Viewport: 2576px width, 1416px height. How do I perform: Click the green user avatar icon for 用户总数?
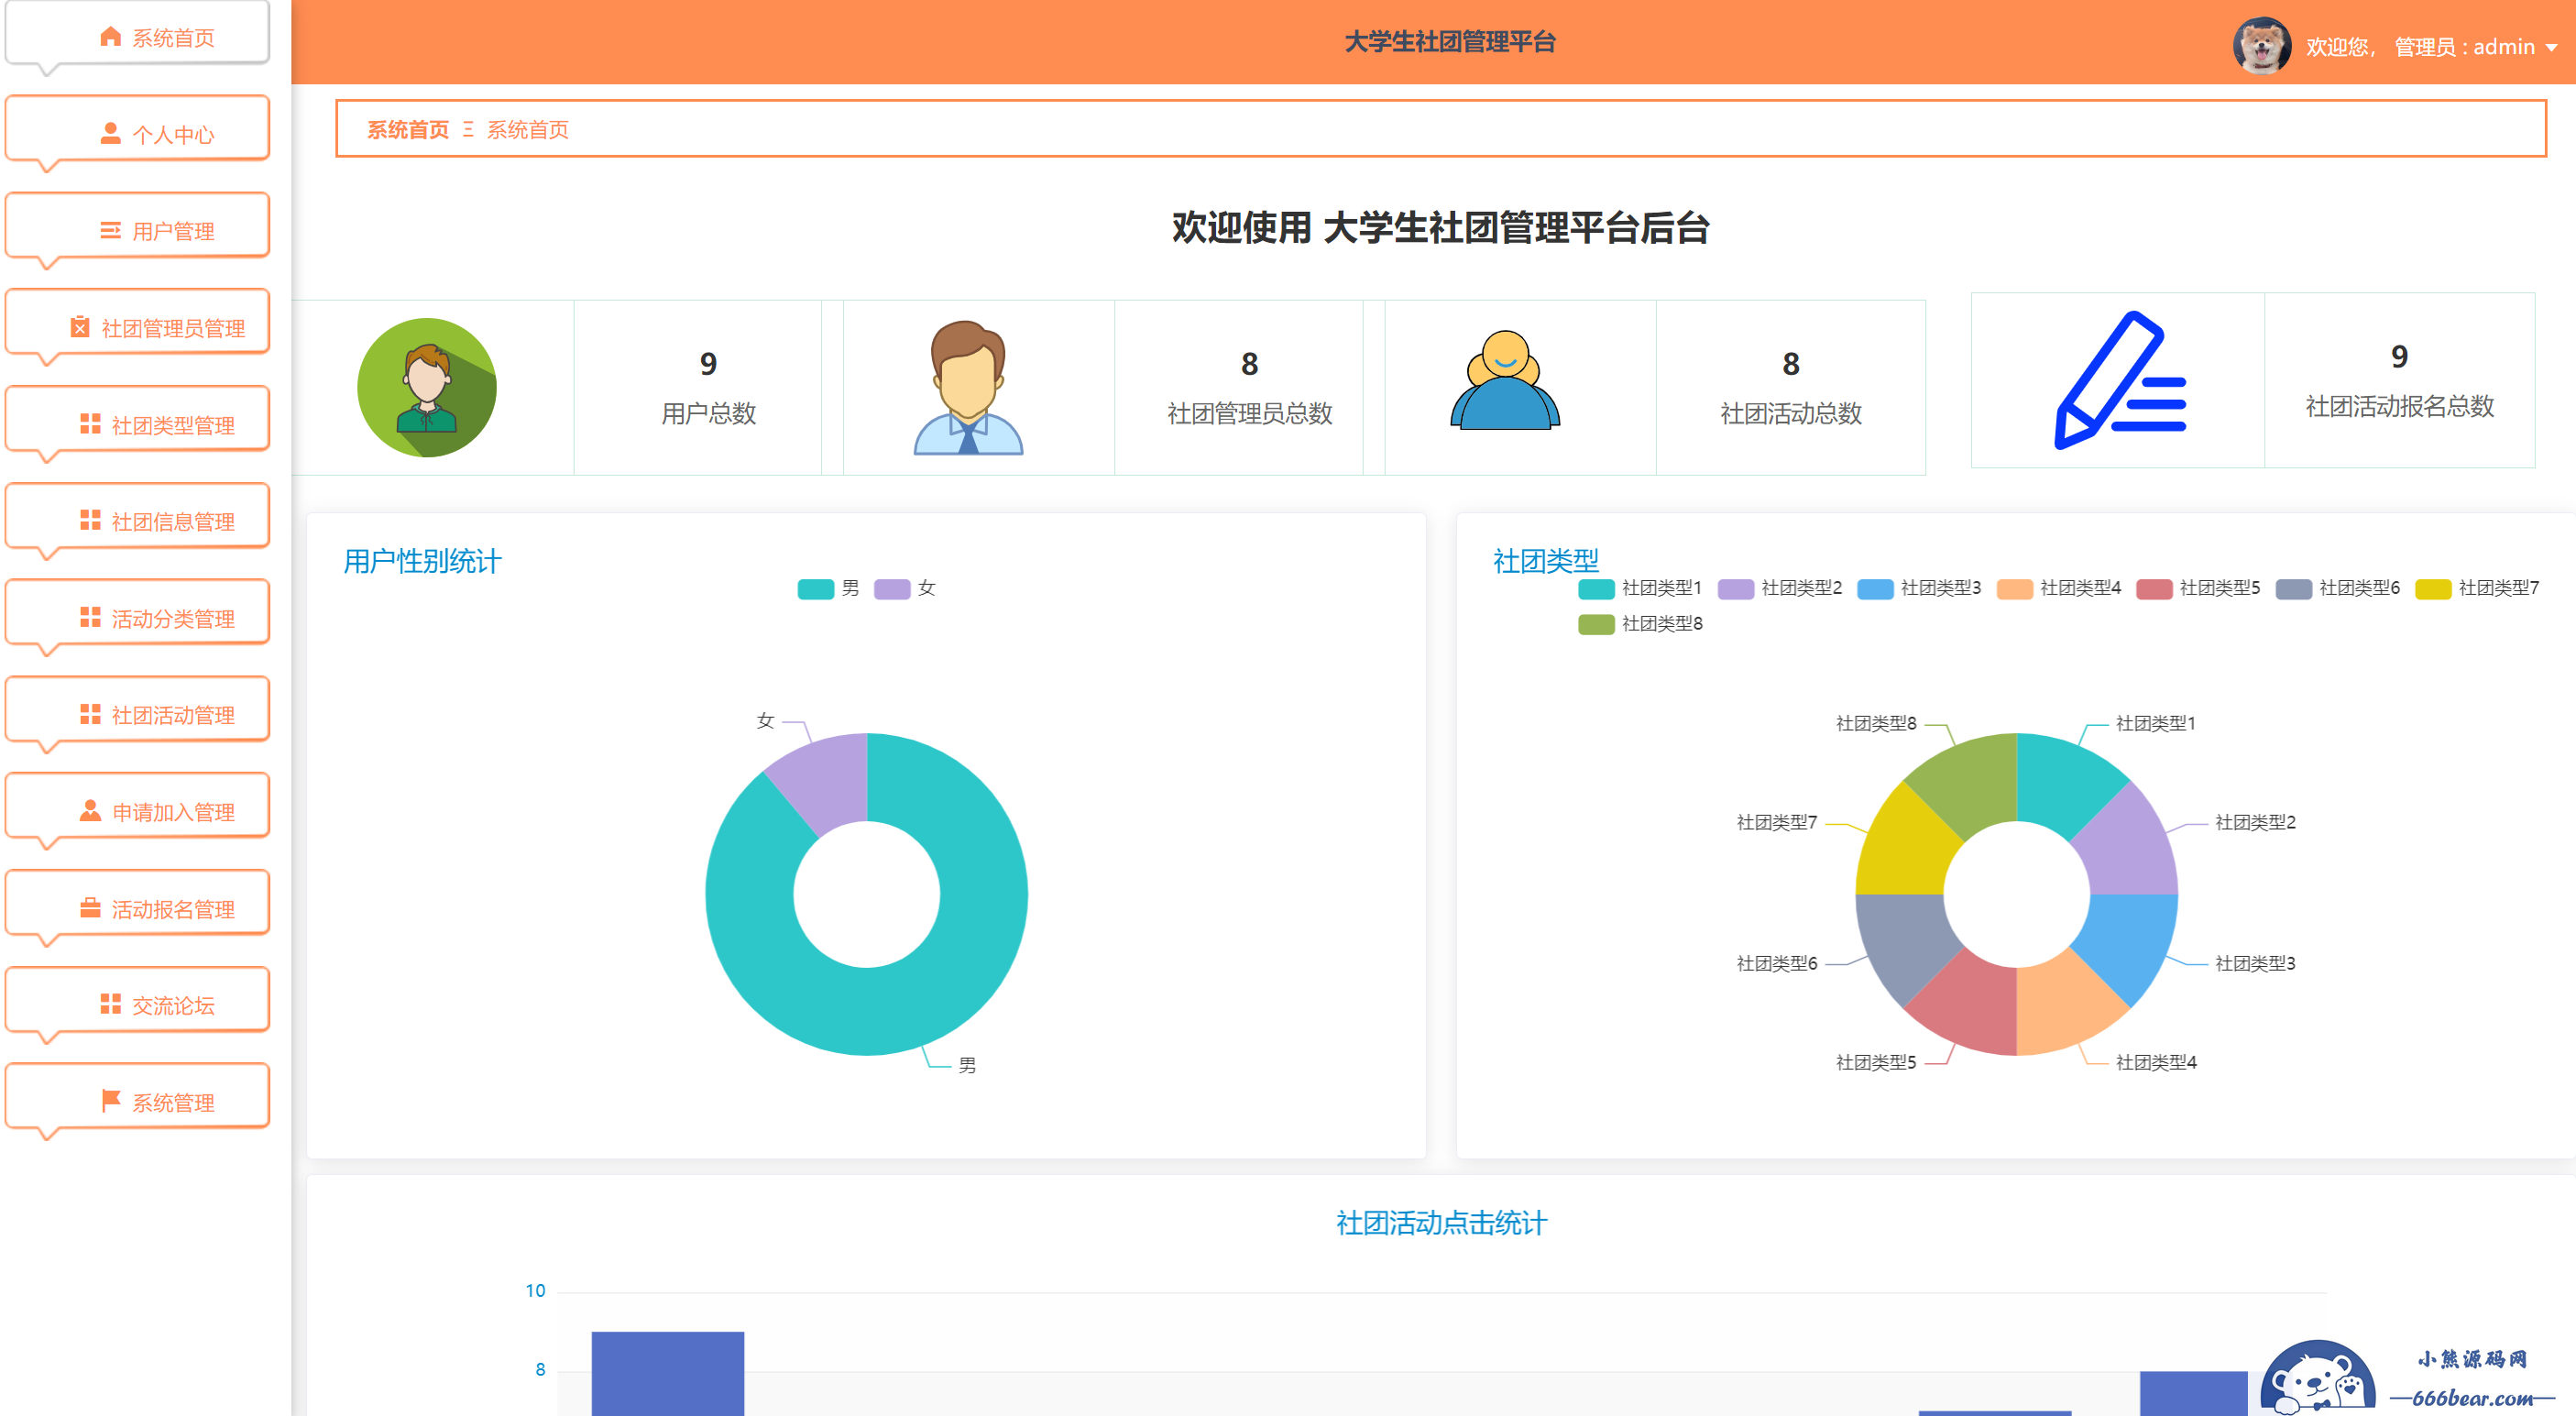(427, 388)
